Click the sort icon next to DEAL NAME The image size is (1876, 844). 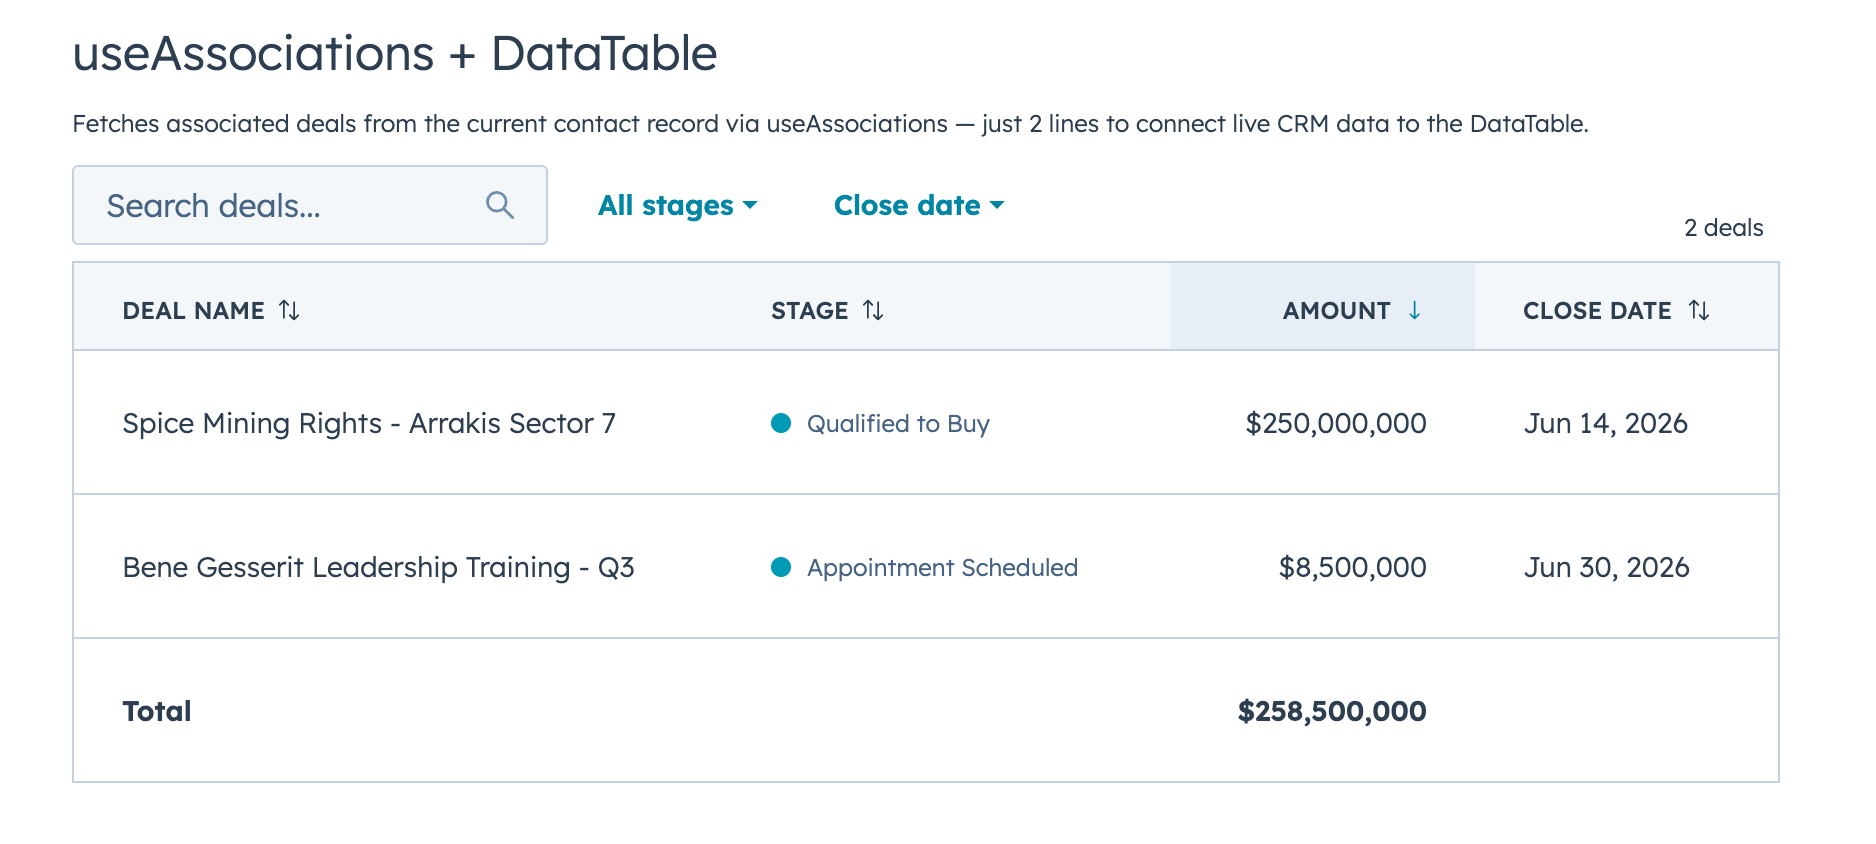point(289,310)
